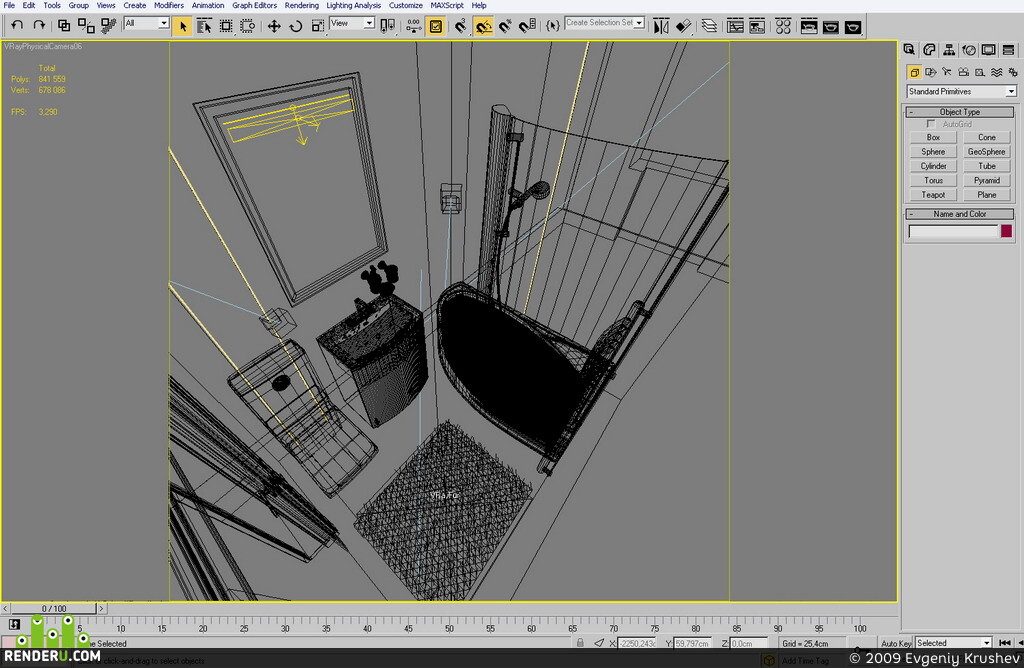Screen dimensions: 1024x668
Task: Toggle the Angle Snap button
Action: pyautogui.click(x=483, y=26)
